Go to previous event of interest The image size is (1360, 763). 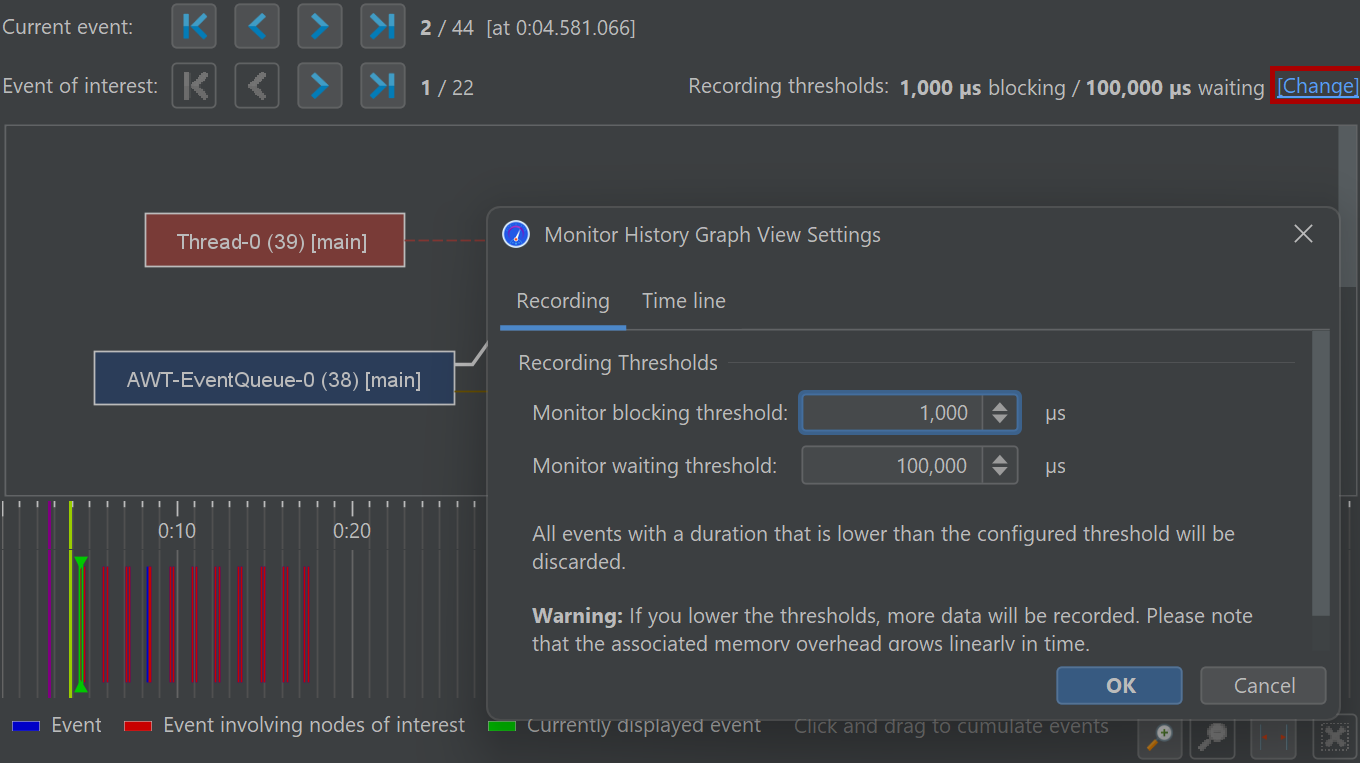(257, 86)
